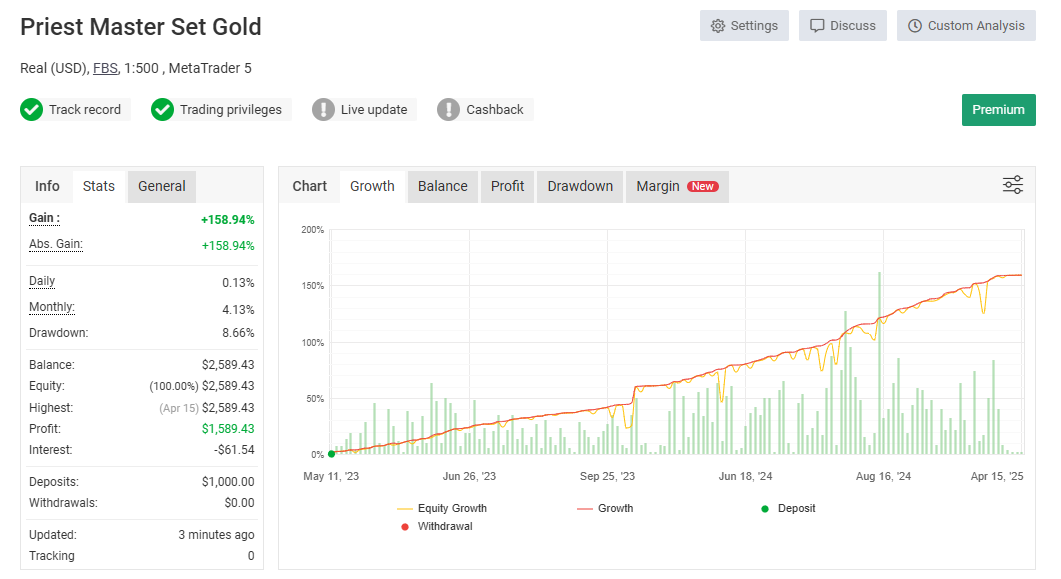
Task: Open the FBS broker link
Action: 104,68
